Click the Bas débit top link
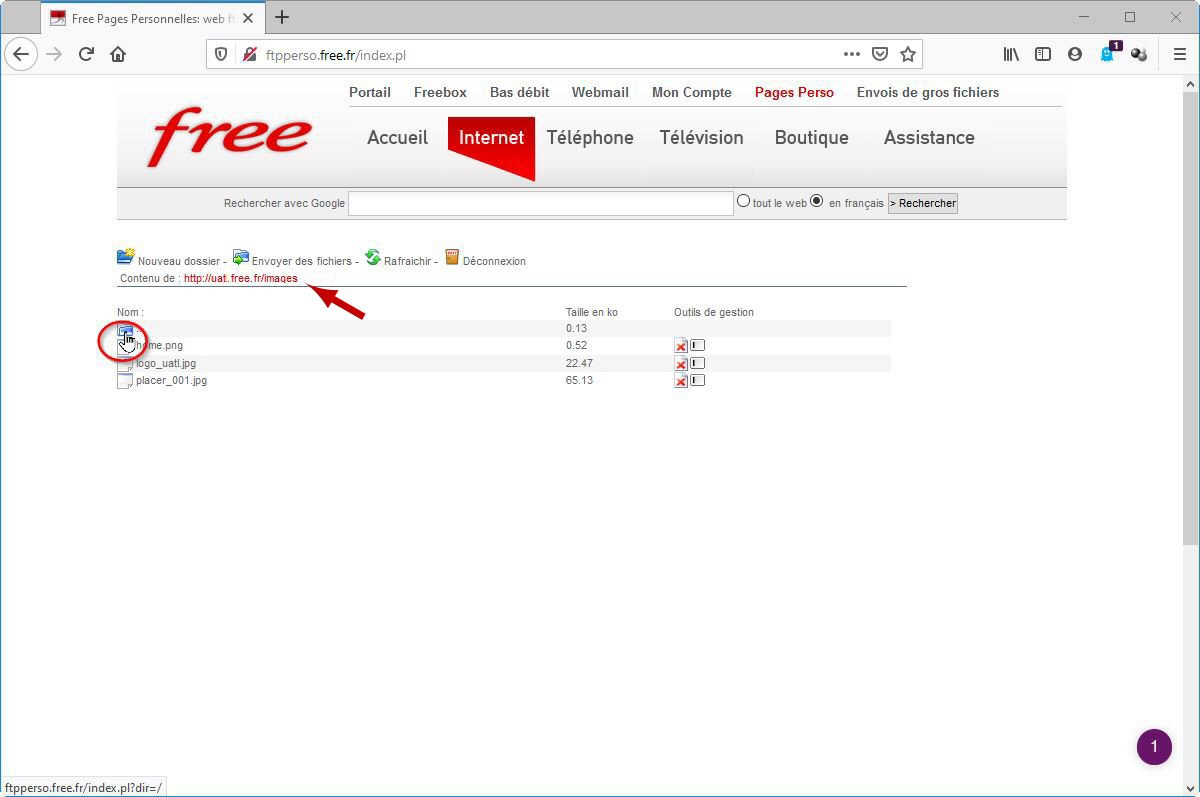1200x797 pixels. [x=520, y=92]
